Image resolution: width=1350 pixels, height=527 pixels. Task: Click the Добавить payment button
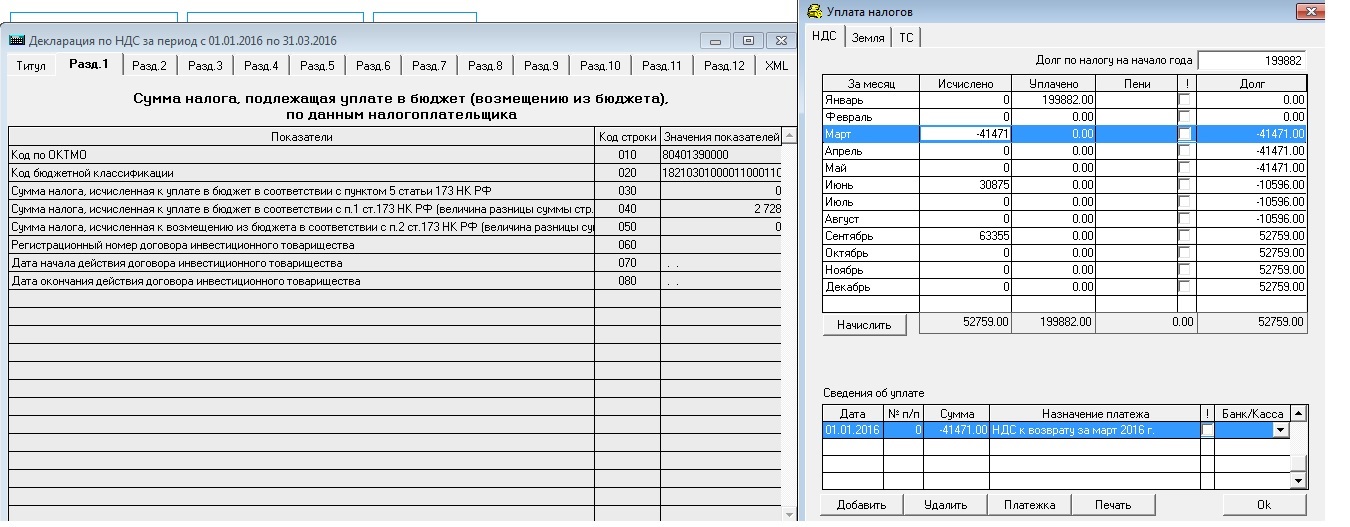pos(861,505)
